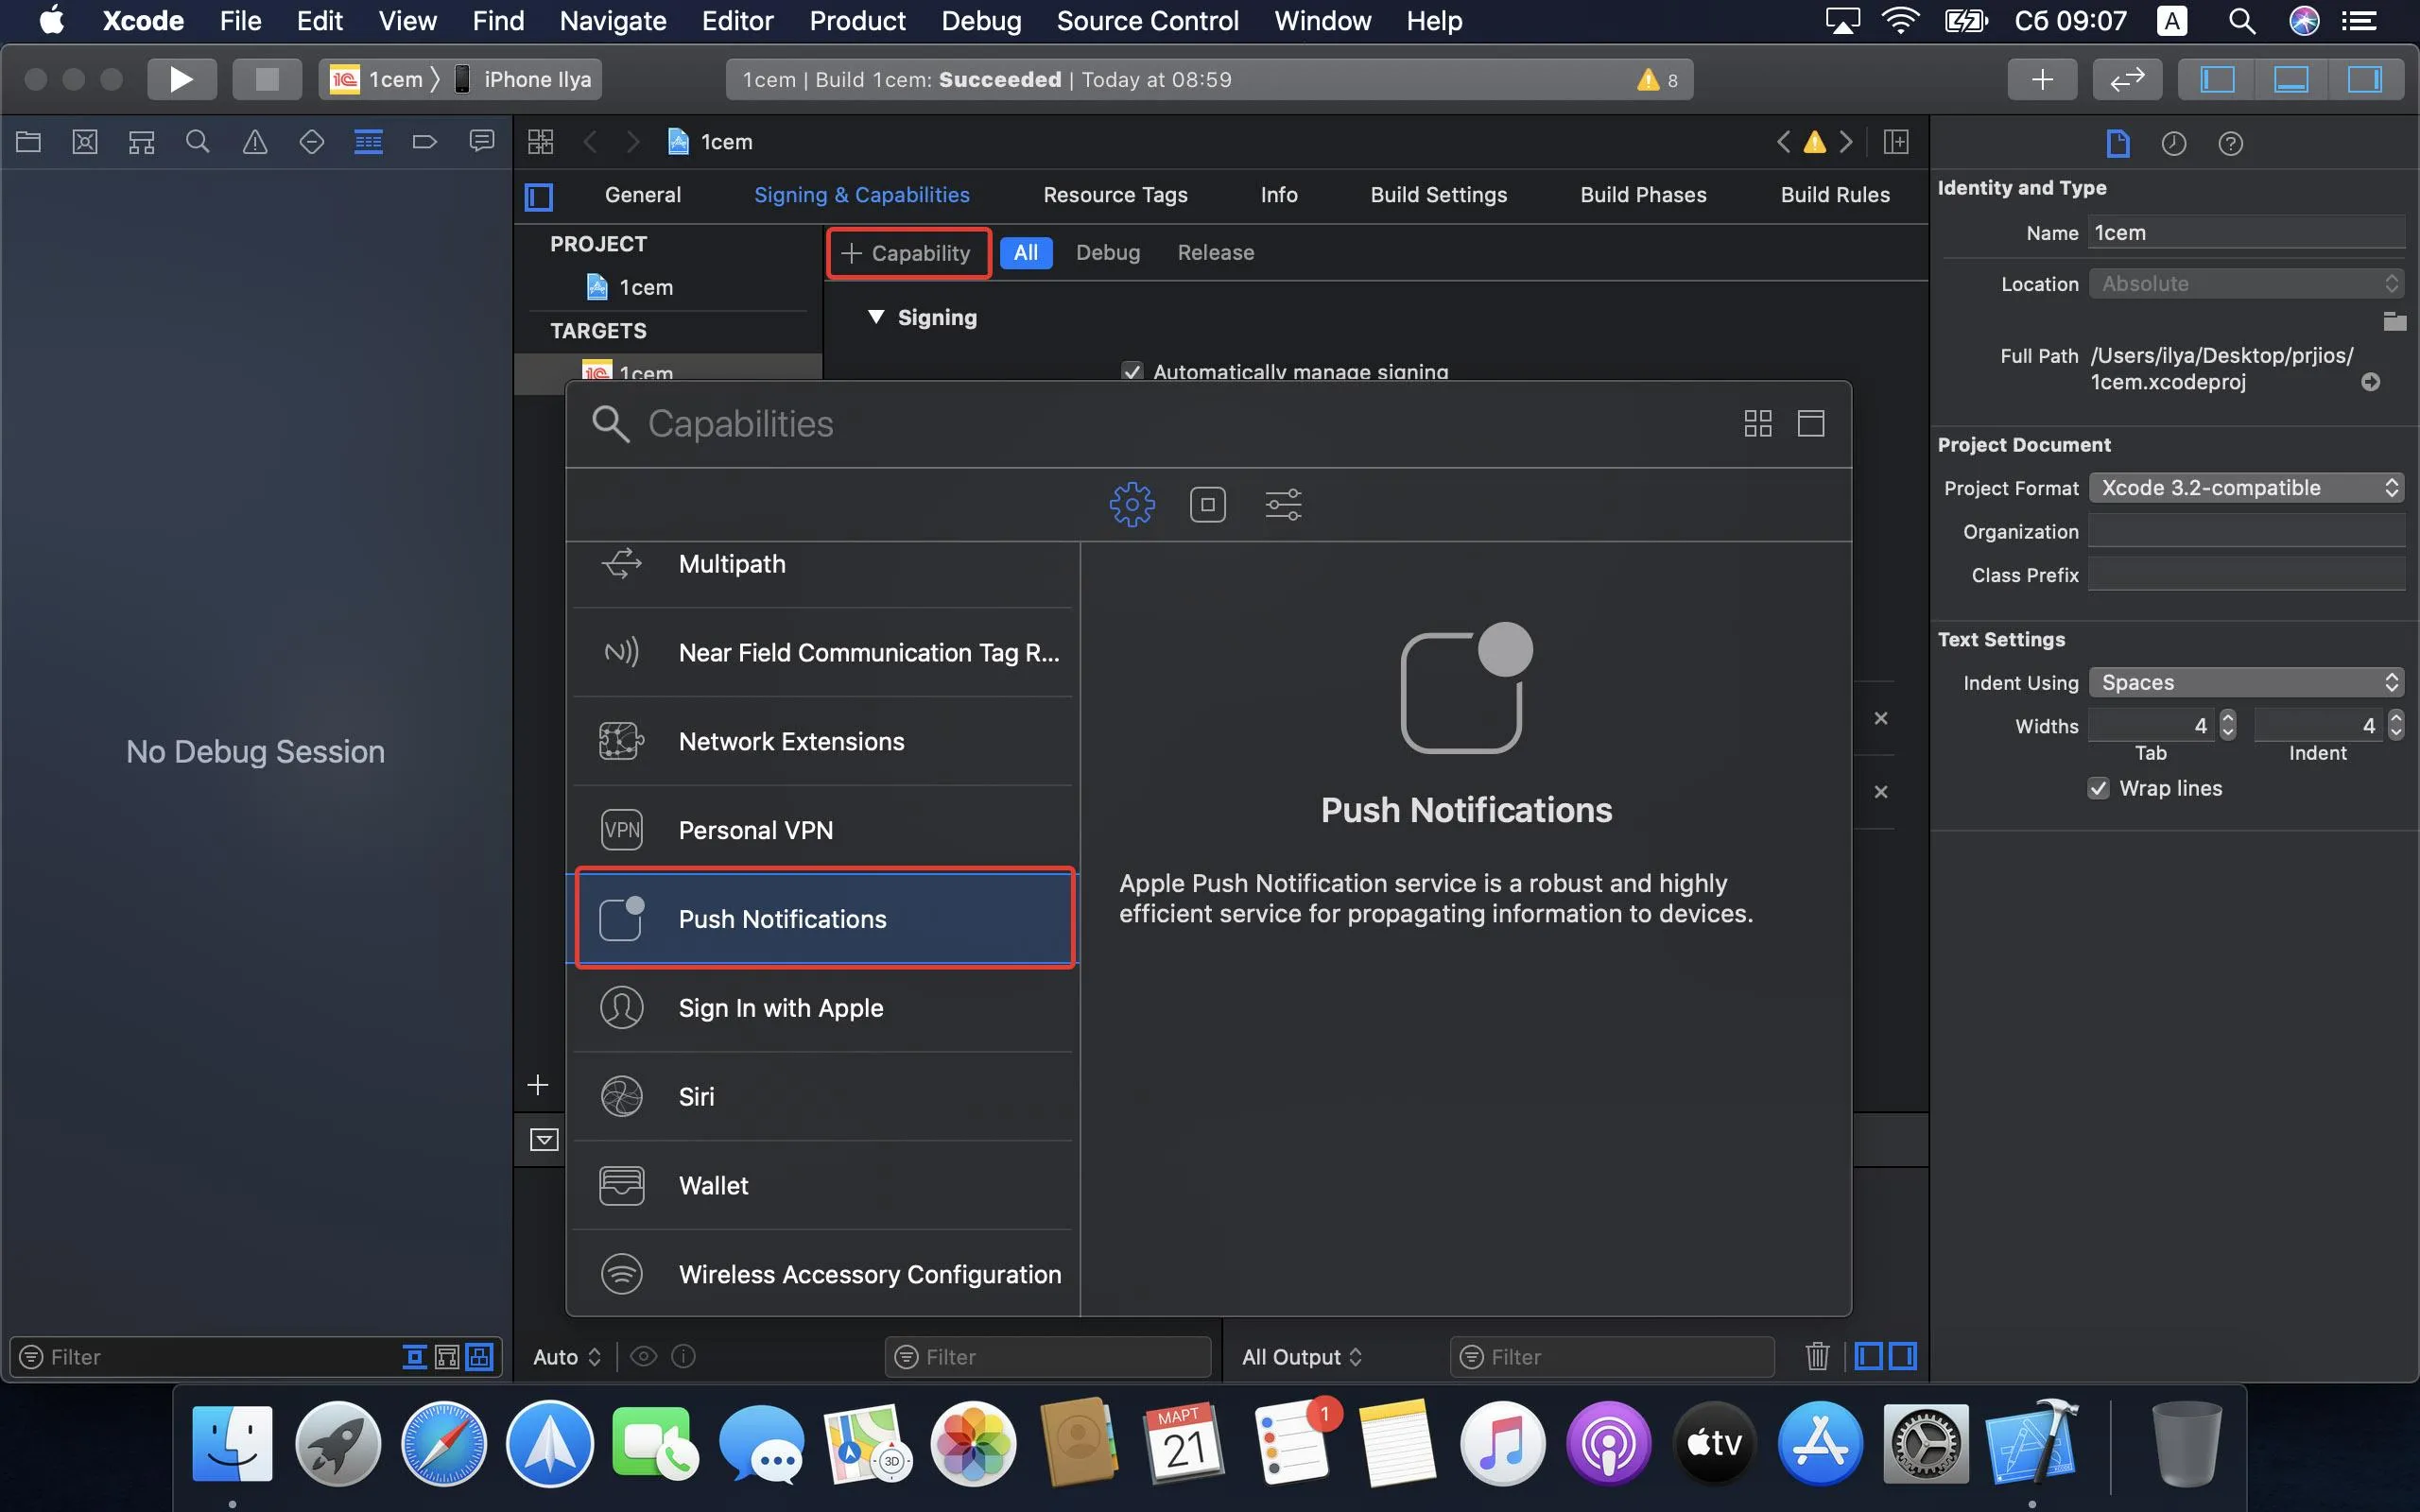The width and height of the screenshot is (2420, 1512).
Task: Stop the running scheme
Action: tap(267, 79)
